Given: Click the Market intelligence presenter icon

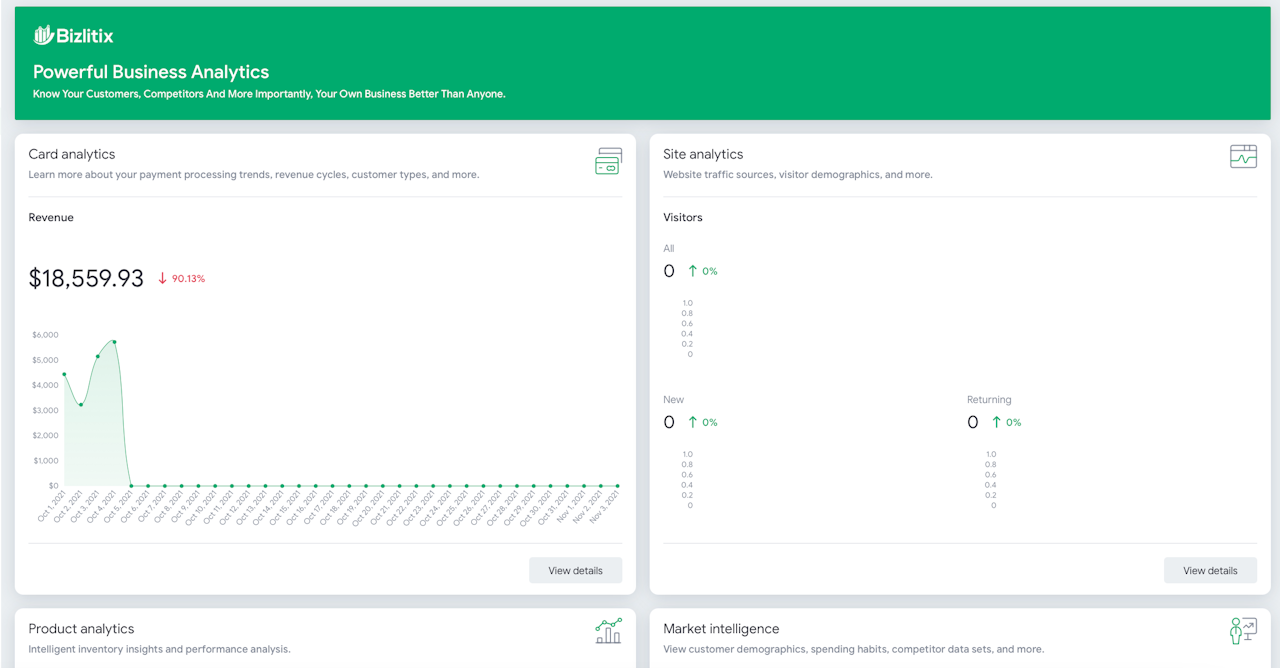Looking at the screenshot, I should click(1243, 630).
